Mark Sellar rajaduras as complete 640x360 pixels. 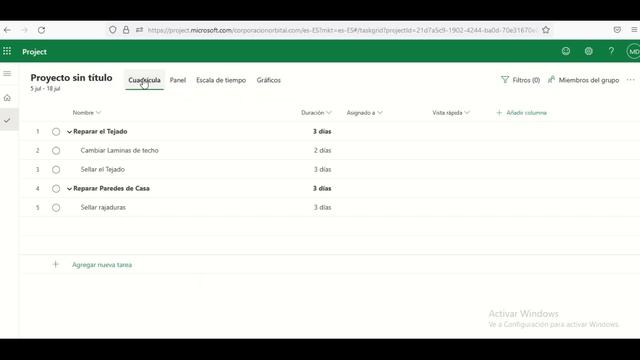[56, 207]
